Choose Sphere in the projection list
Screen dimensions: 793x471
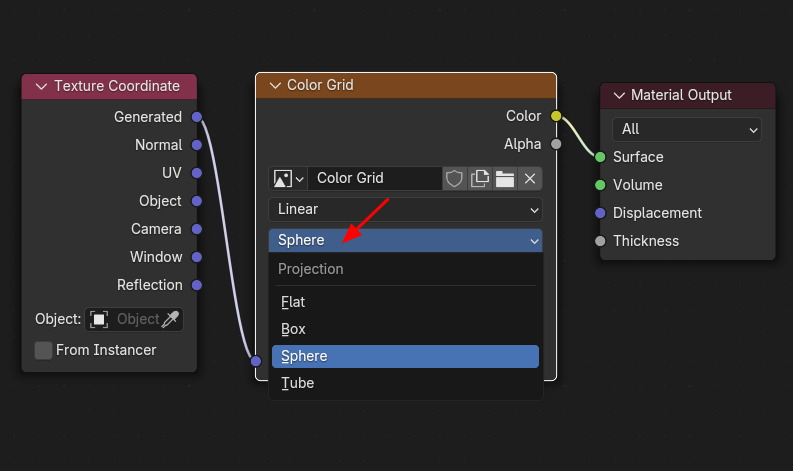click(405, 356)
